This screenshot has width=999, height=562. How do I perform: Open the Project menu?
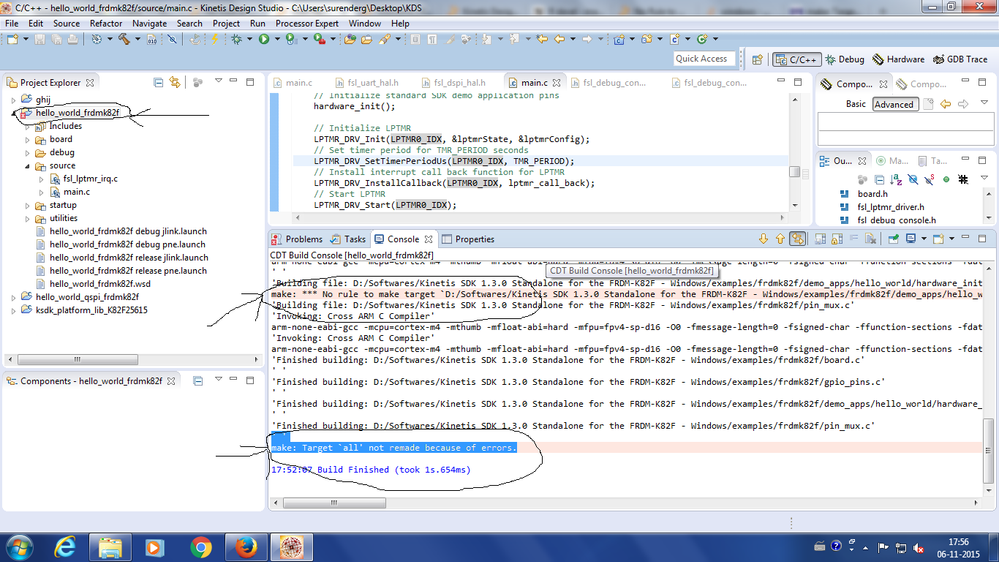tap(226, 24)
